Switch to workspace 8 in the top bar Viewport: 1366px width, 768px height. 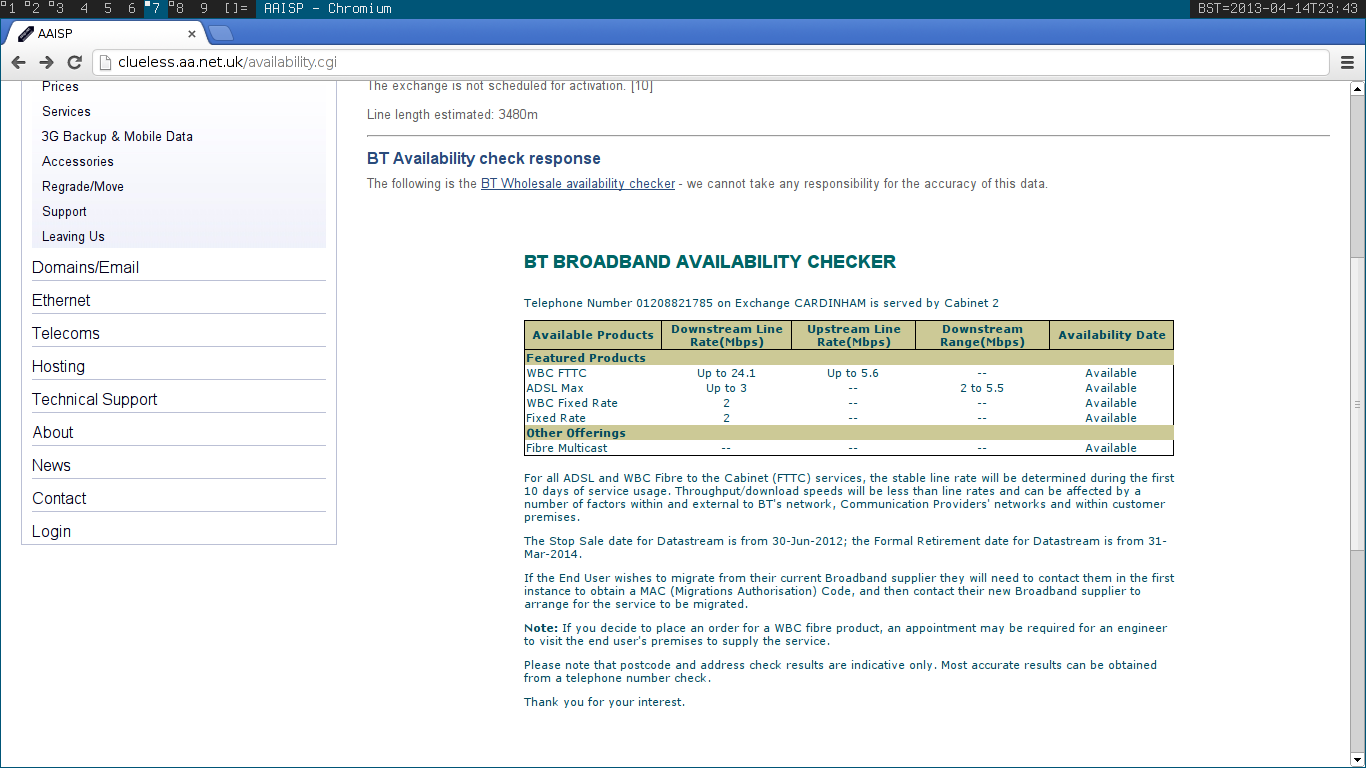(x=178, y=9)
